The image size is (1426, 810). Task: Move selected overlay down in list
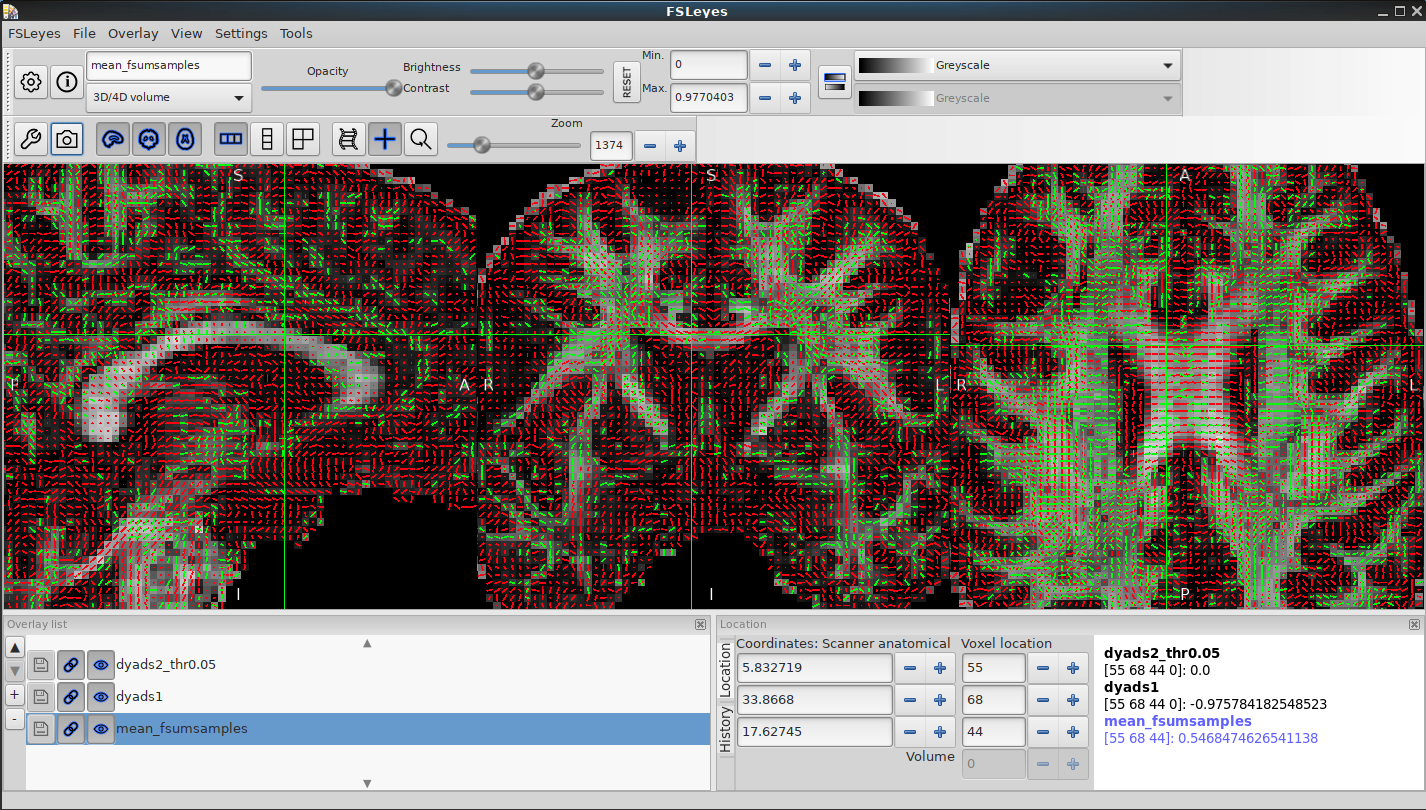tap(15, 671)
